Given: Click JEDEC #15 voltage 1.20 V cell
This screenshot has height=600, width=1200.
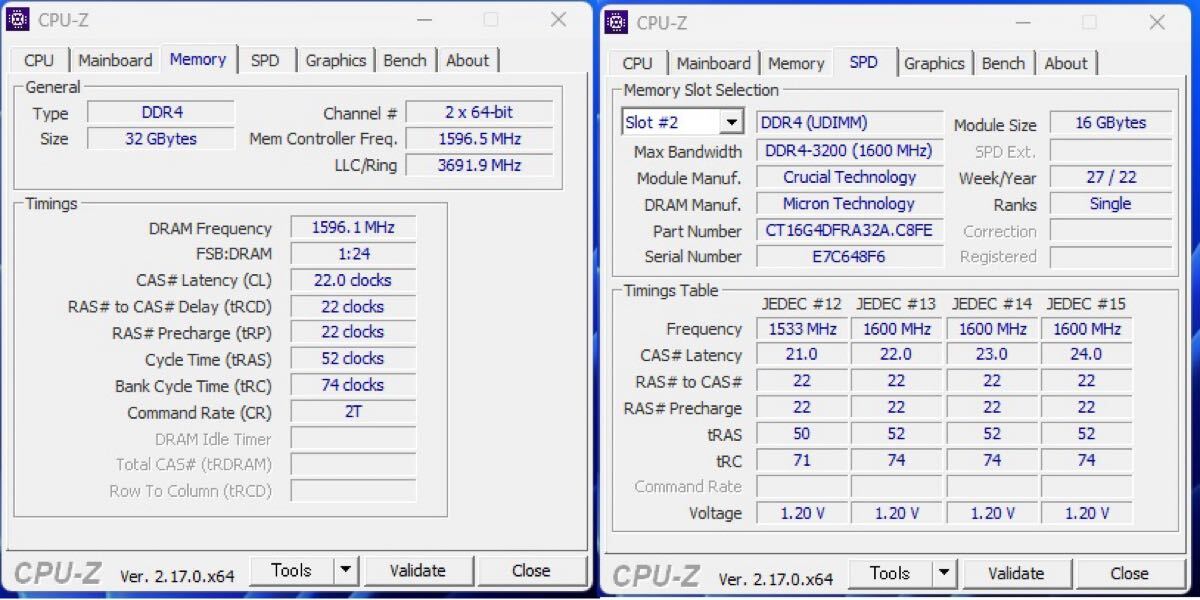Looking at the screenshot, I should [1086, 513].
